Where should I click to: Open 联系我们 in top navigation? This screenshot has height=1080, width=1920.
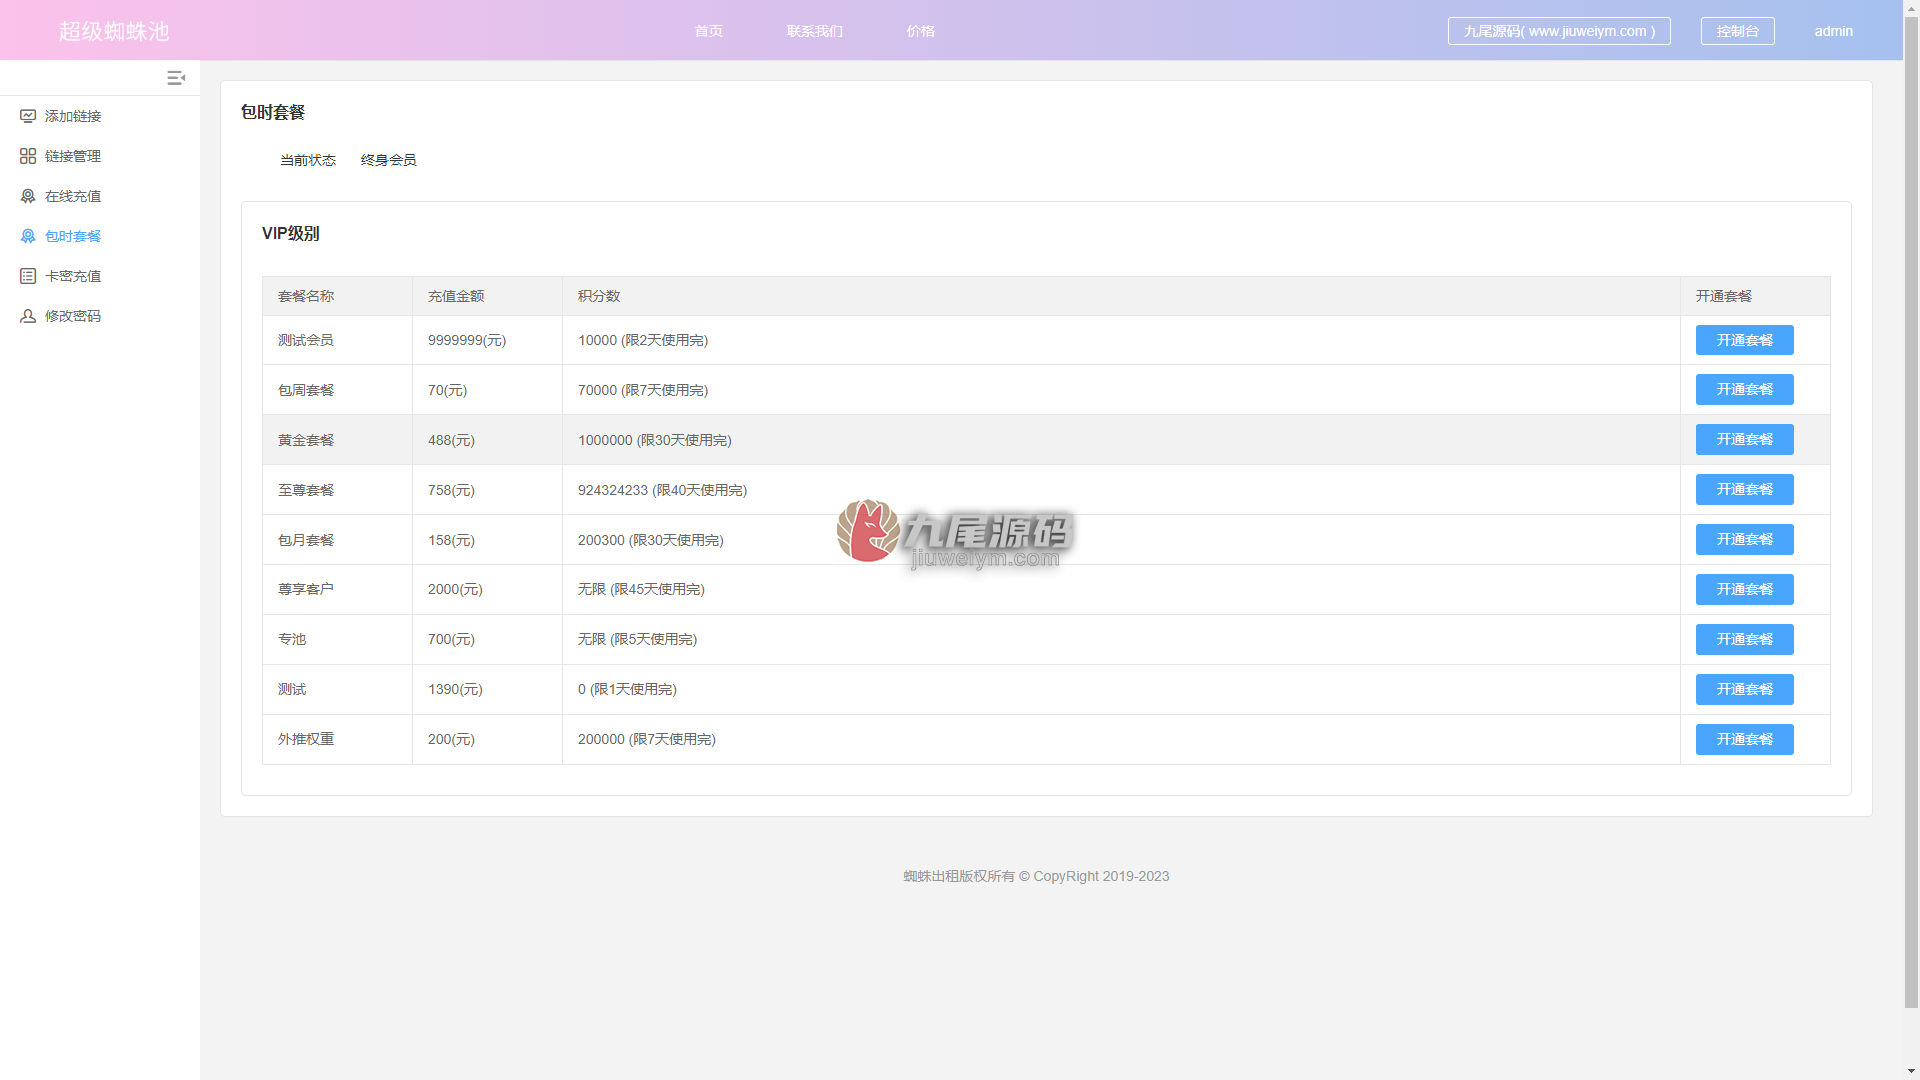click(x=815, y=31)
